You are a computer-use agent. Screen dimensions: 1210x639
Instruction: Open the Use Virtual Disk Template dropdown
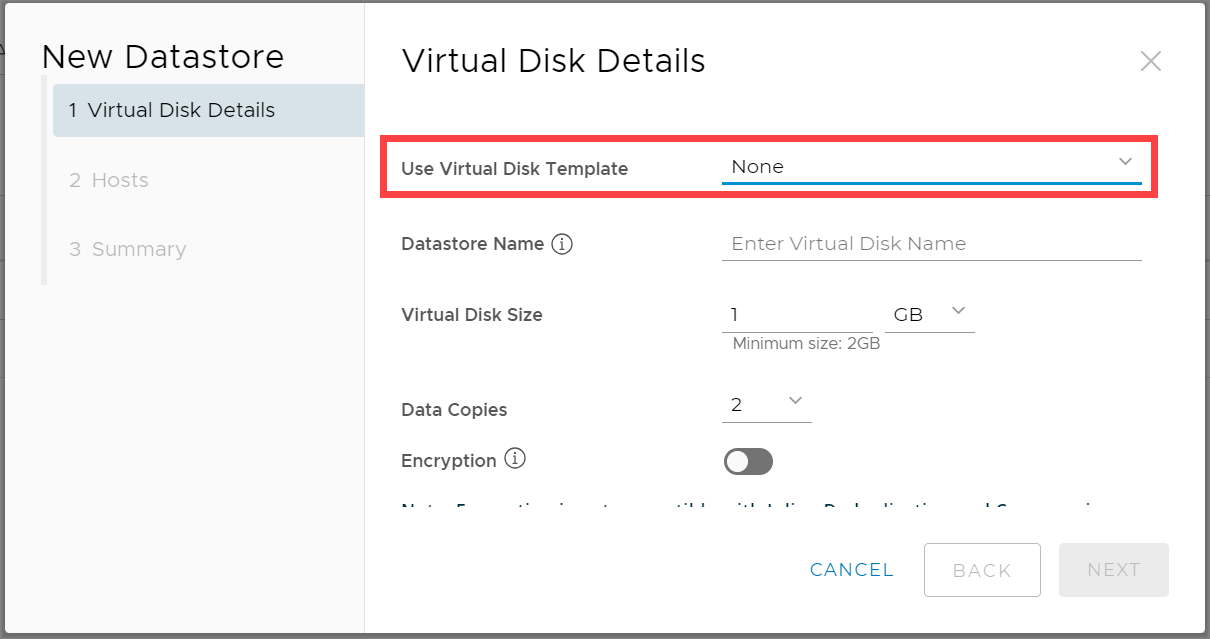pos(930,166)
